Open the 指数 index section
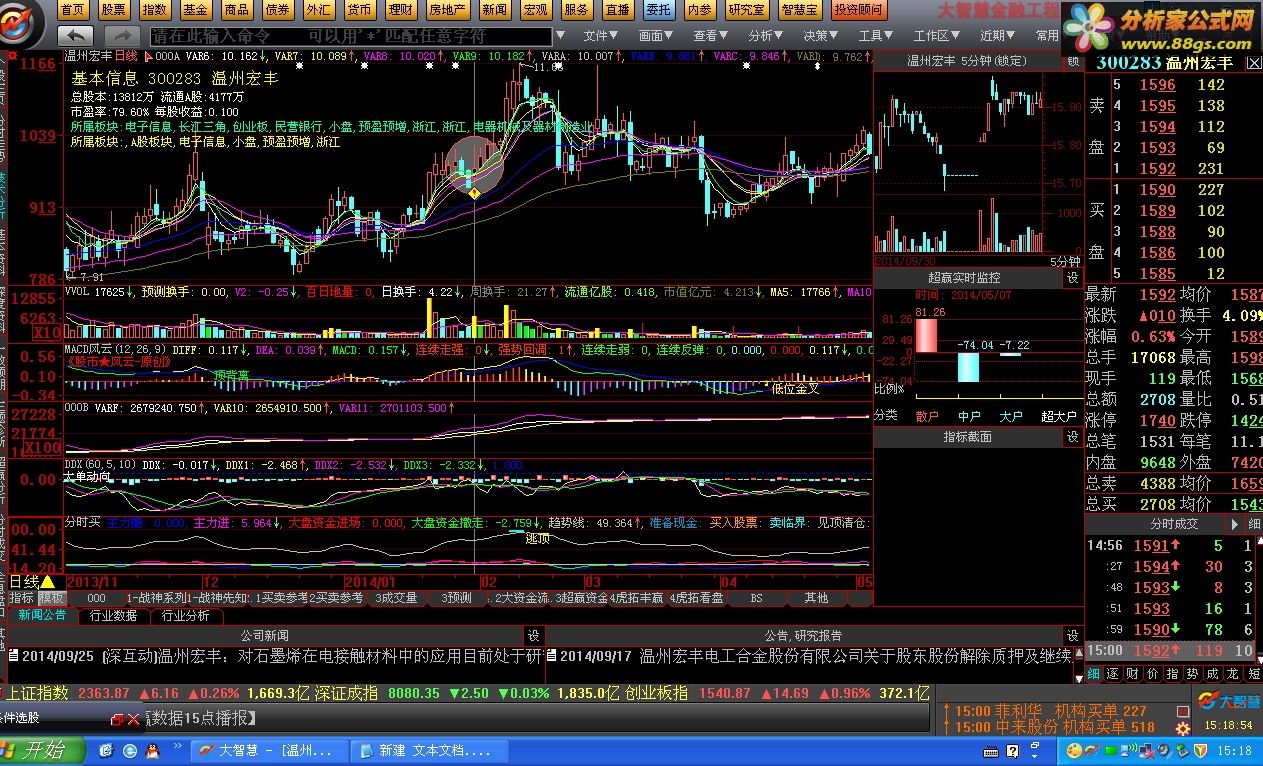 coord(154,10)
